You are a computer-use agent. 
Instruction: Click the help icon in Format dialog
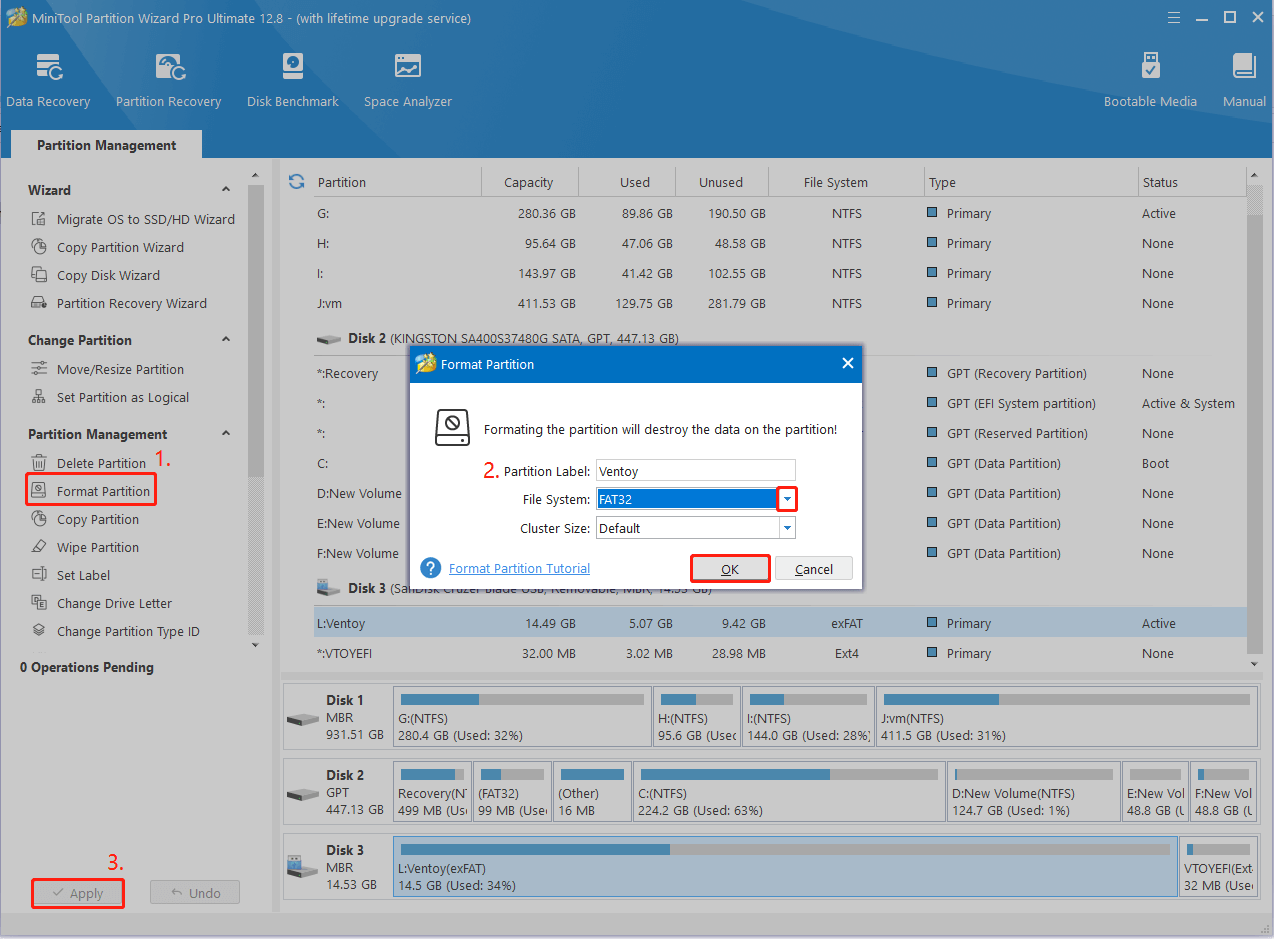(431, 568)
